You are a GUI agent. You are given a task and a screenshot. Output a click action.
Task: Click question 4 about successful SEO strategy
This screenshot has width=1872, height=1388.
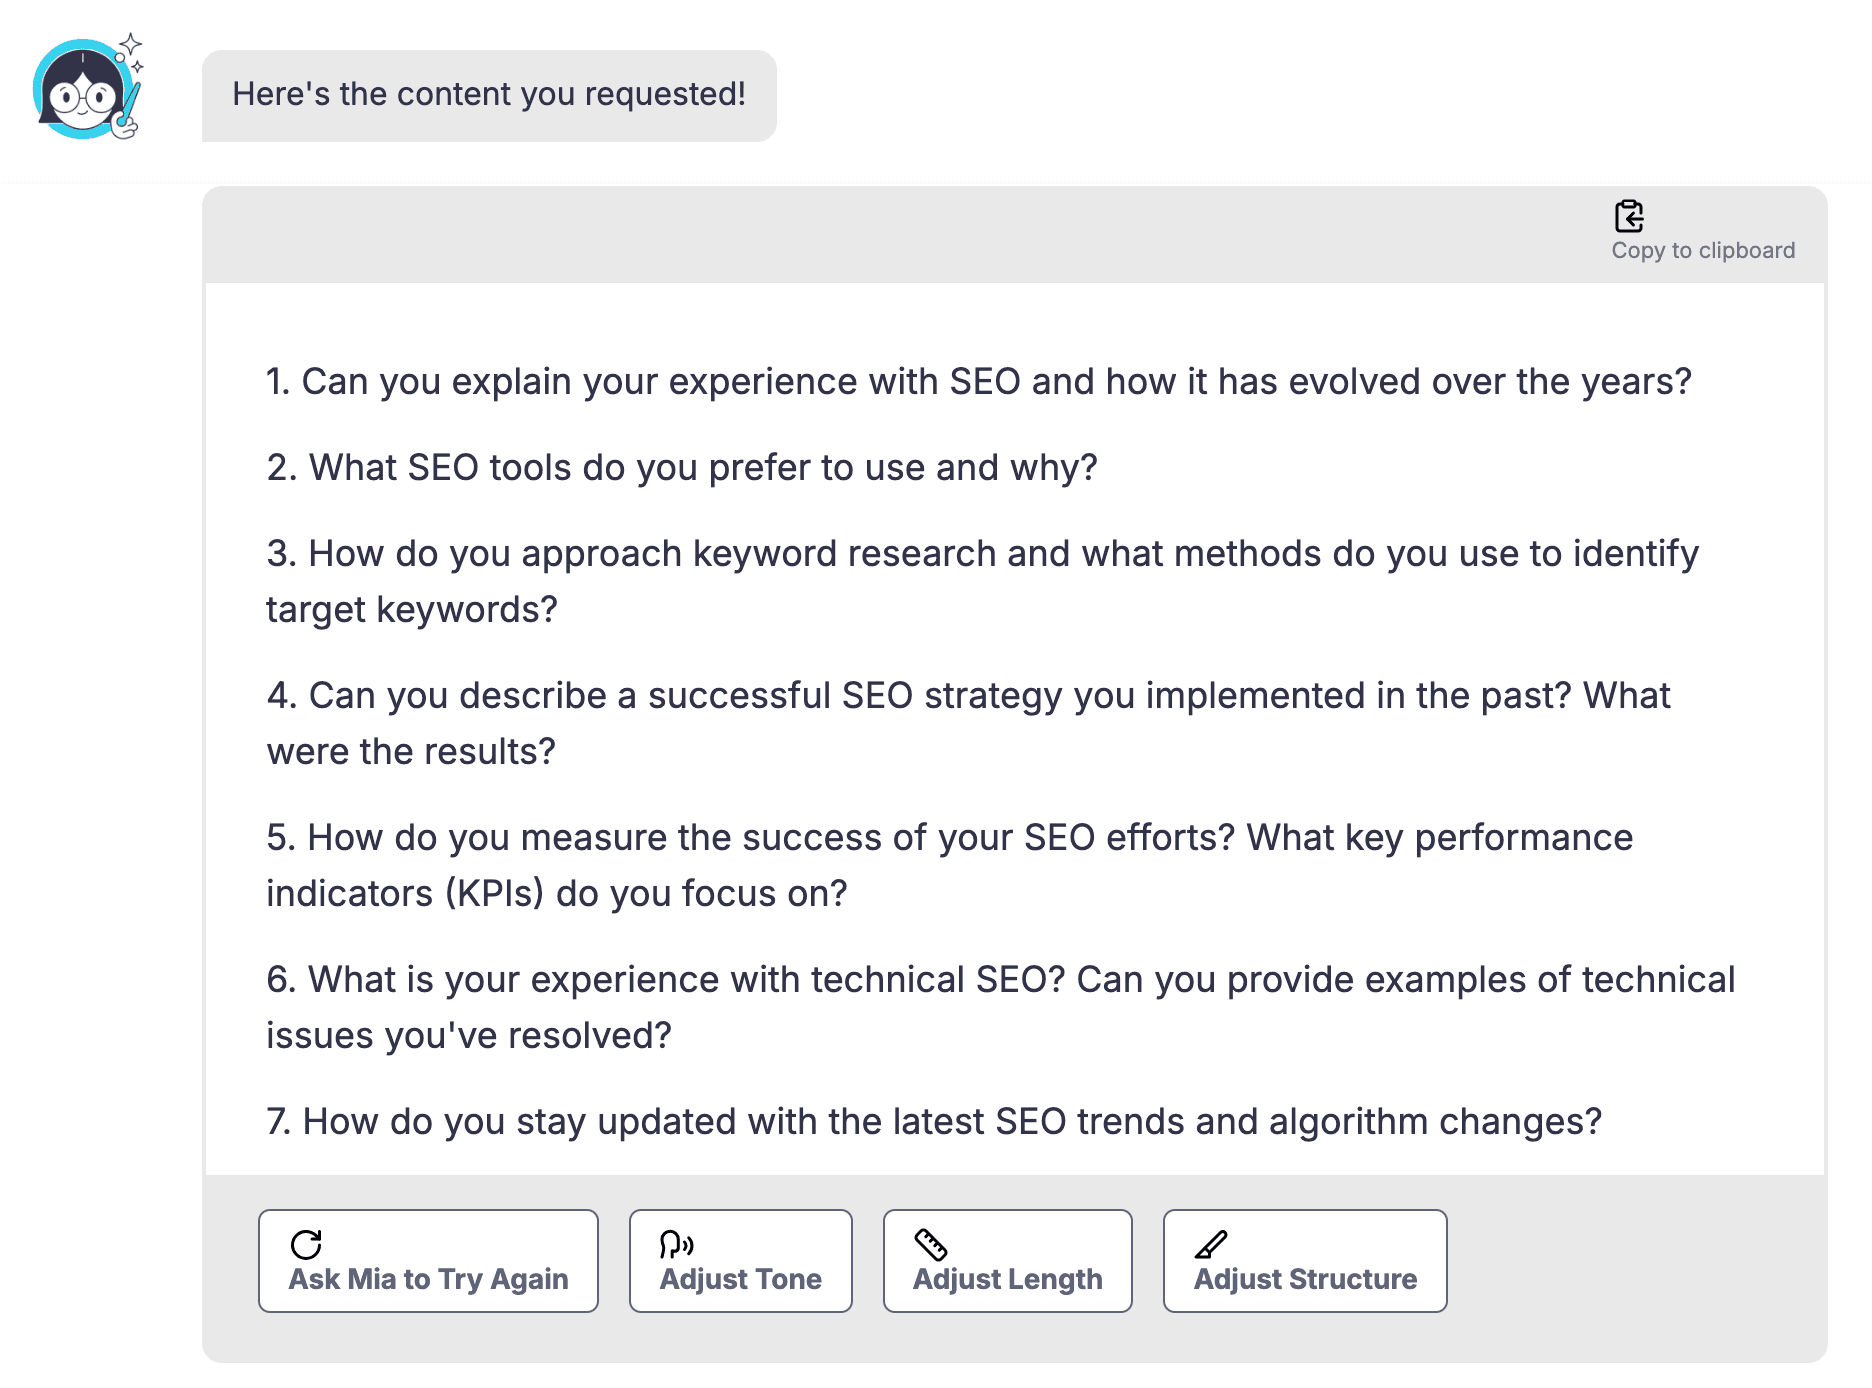pos(968,722)
